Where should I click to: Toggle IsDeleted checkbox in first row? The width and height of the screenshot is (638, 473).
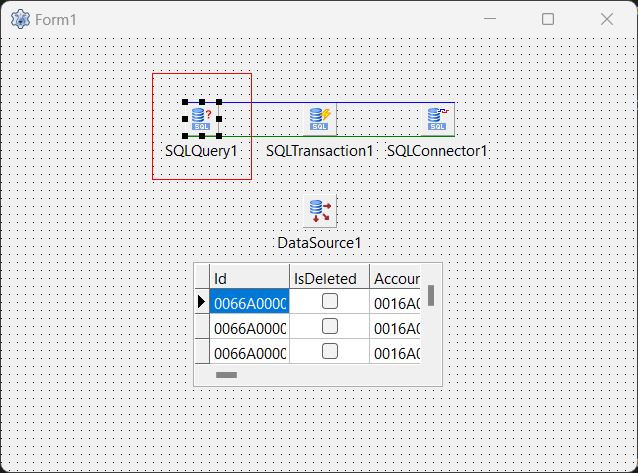pyautogui.click(x=329, y=301)
